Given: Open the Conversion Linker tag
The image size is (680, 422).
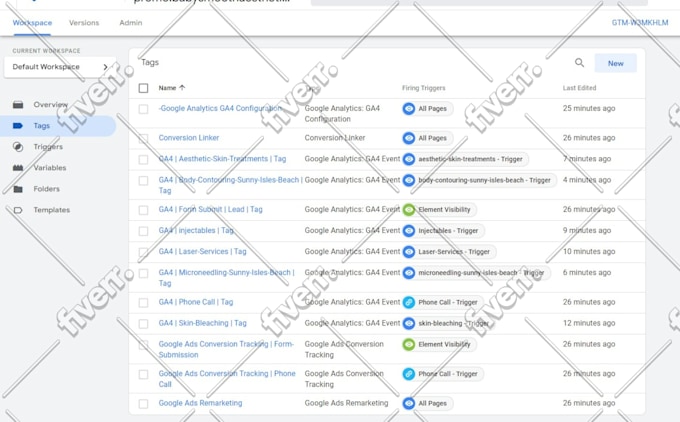Looking at the screenshot, I should tap(189, 137).
